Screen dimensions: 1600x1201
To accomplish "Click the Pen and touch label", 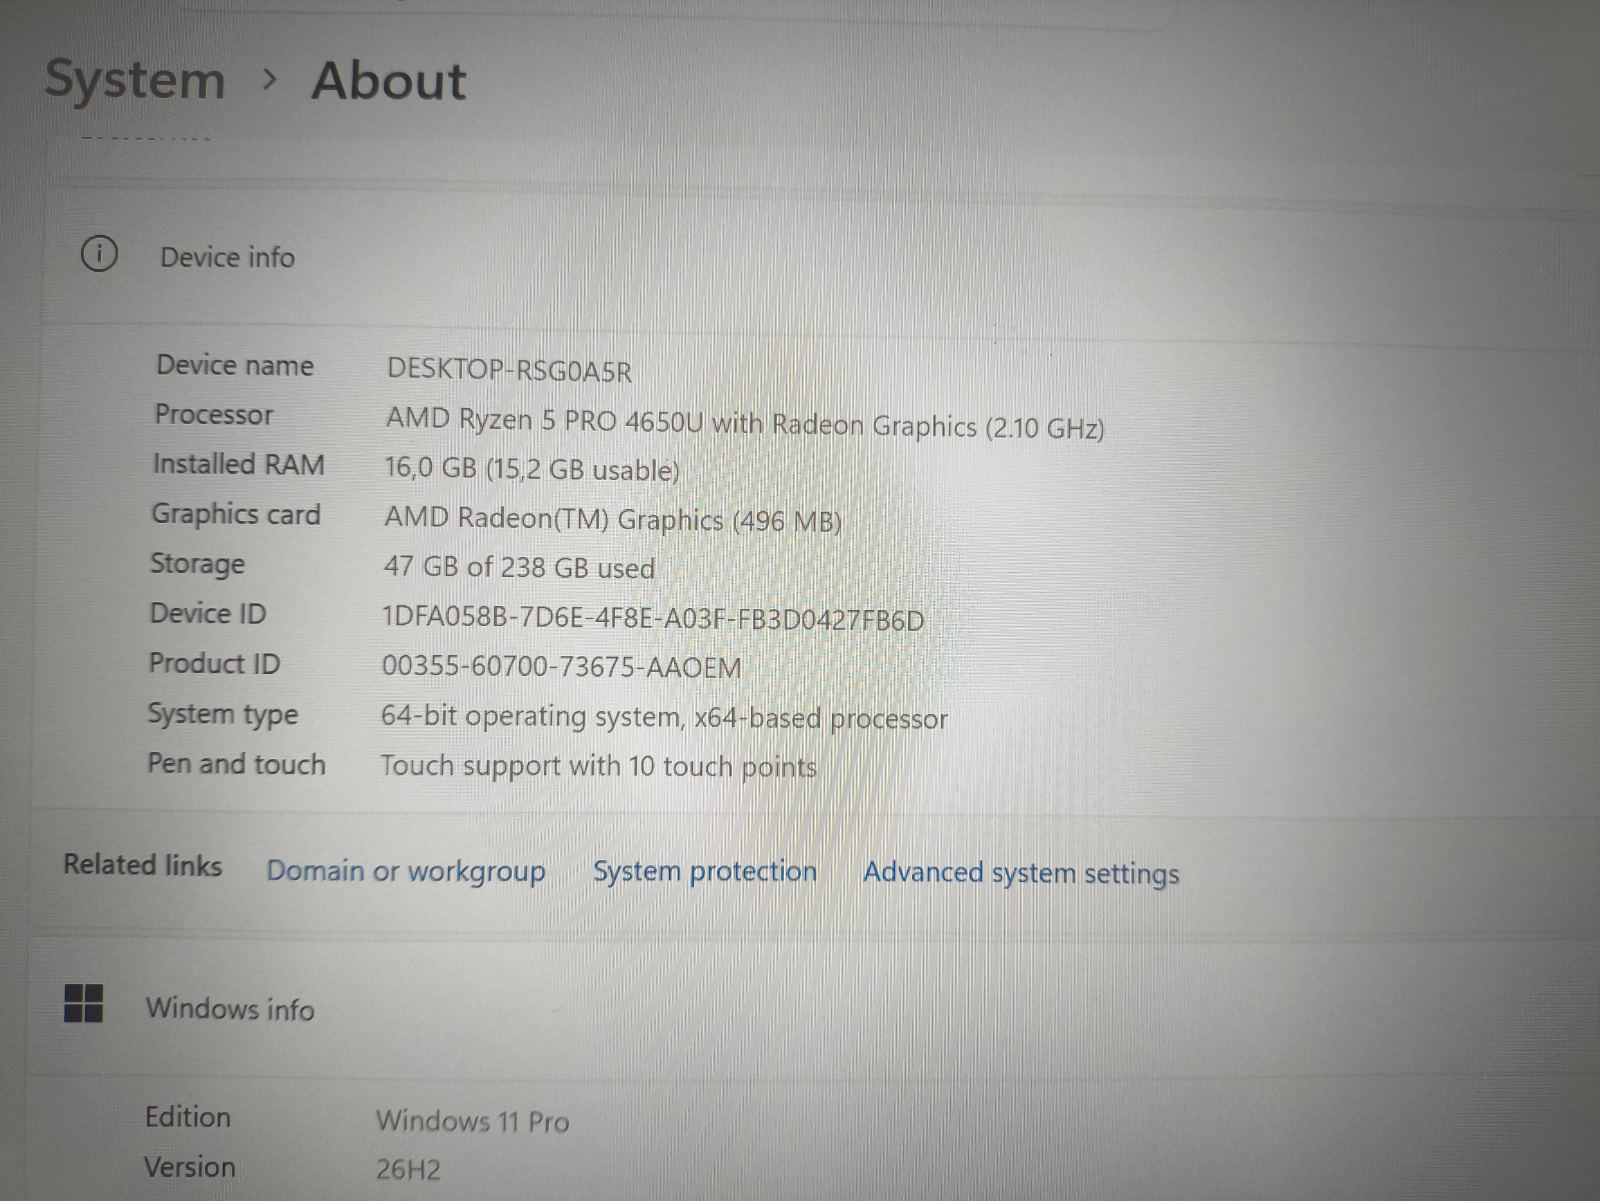I will pyautogui.click(x=236, y=763).
